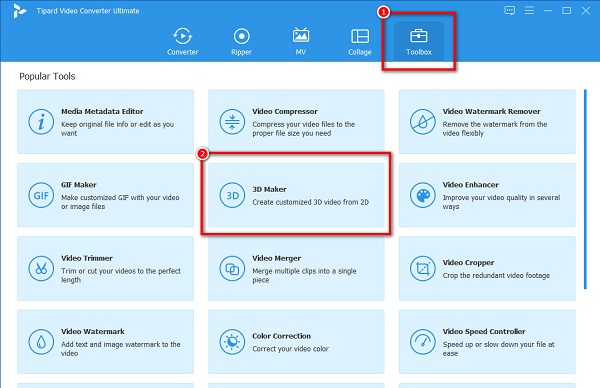The height and width of the screenshot is (388, 600).
Task: Click the Video Trimmer scissors icon
Action: tap(41, 269)
